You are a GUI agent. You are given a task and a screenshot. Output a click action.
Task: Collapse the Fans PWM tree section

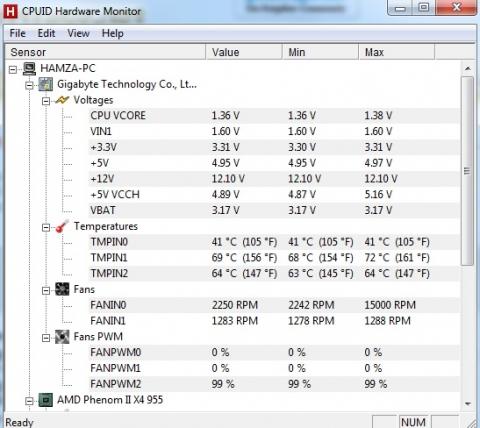pos(46,338)
